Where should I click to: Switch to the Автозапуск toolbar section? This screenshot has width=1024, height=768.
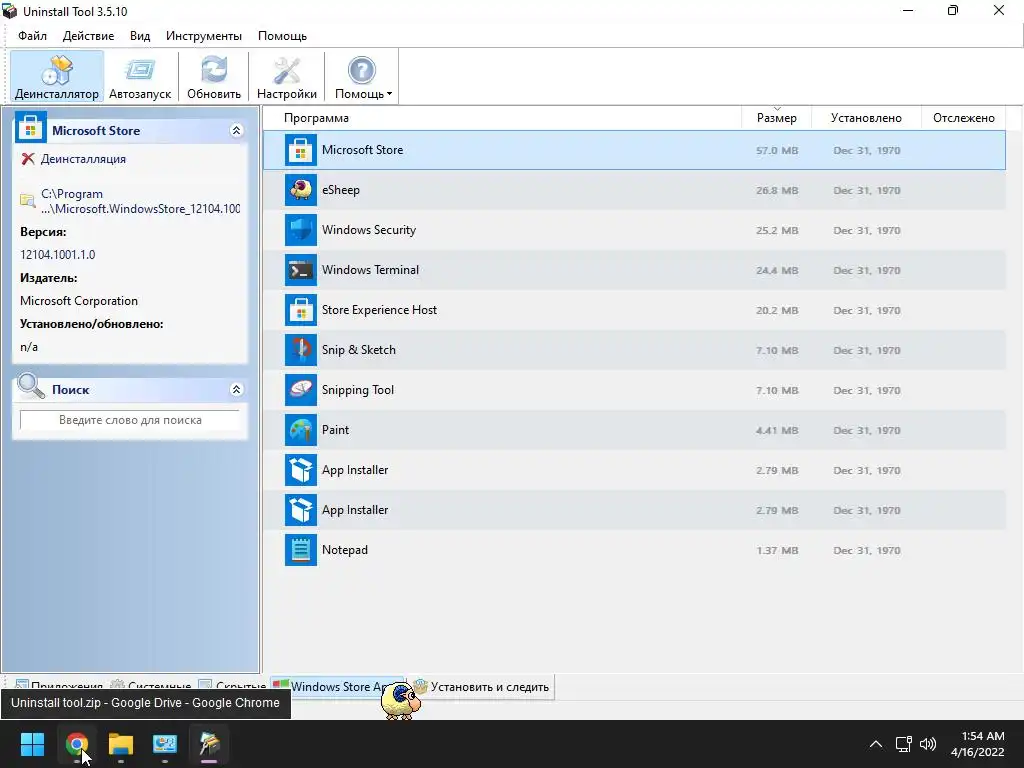[140, 77]
